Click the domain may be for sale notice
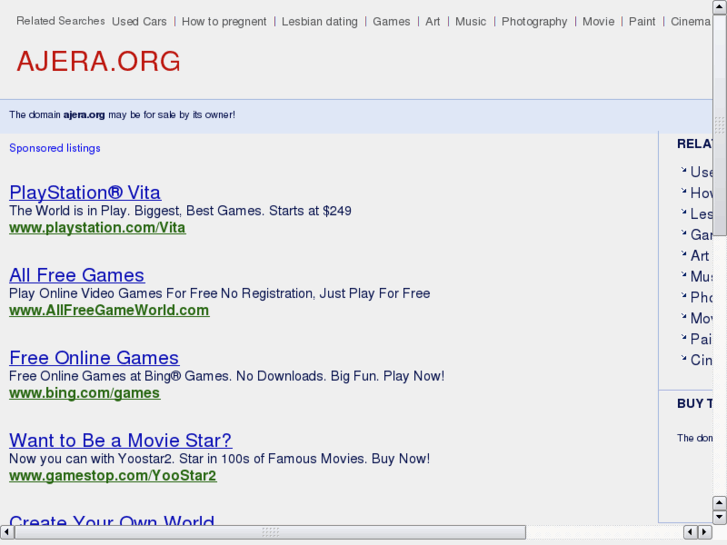This screenshot has width=727, height=545. pyautogui.click(x=122, y=115)
